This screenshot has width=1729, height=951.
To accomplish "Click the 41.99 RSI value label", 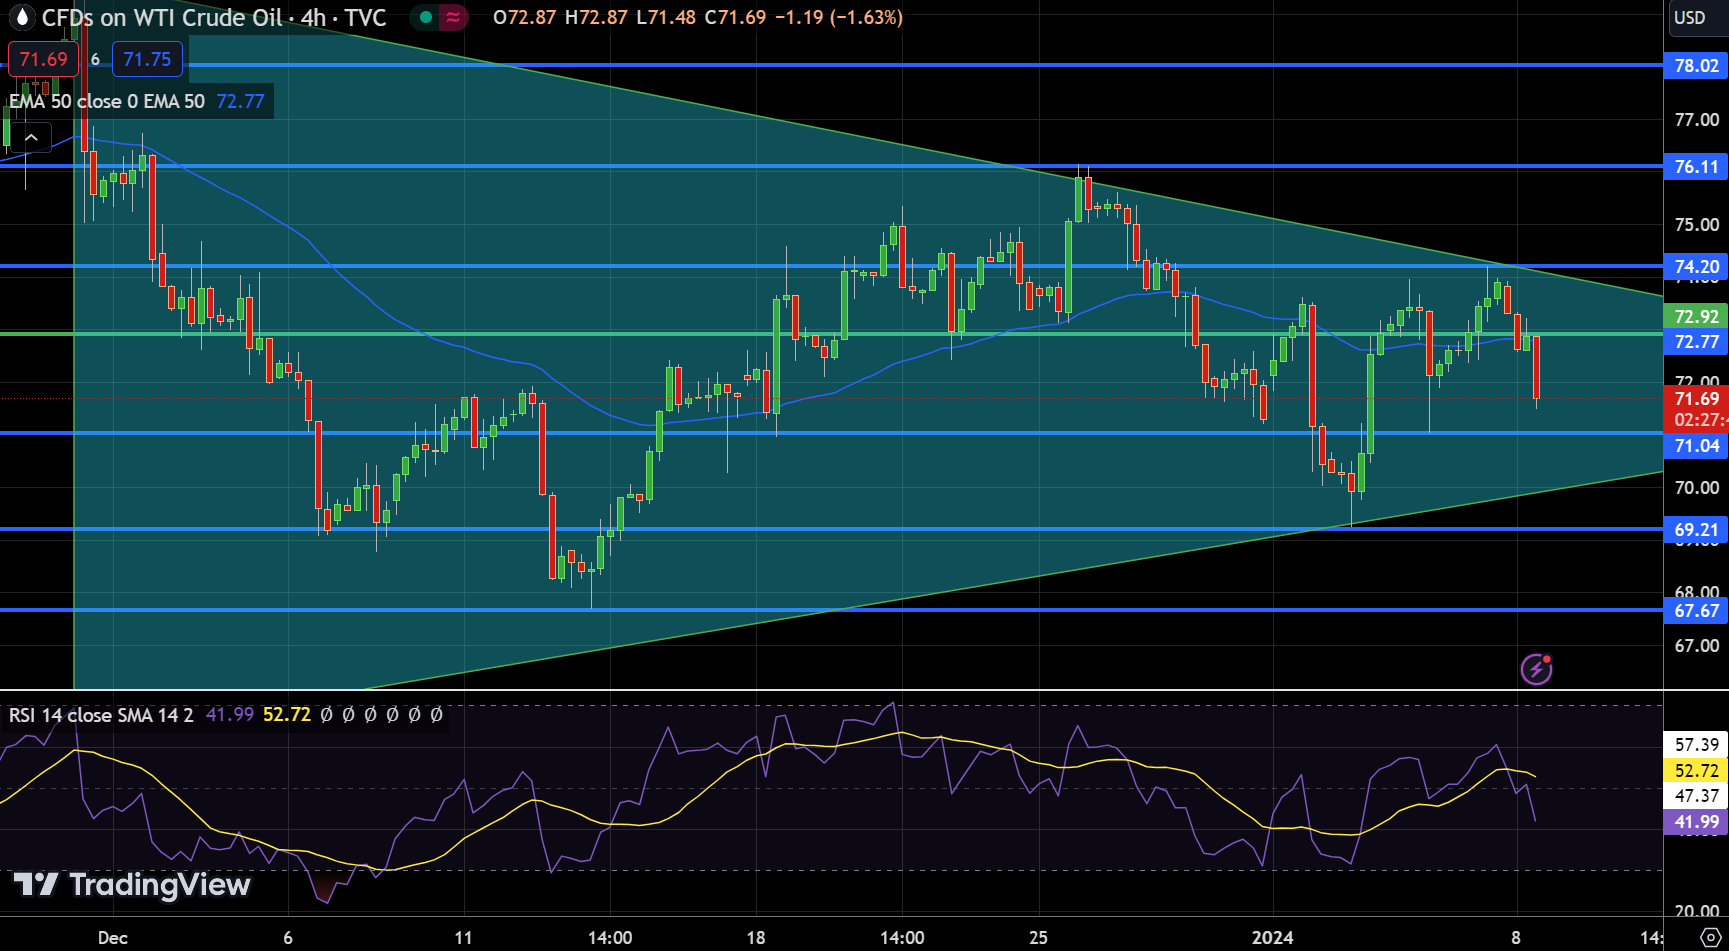I will [1696, 822].
